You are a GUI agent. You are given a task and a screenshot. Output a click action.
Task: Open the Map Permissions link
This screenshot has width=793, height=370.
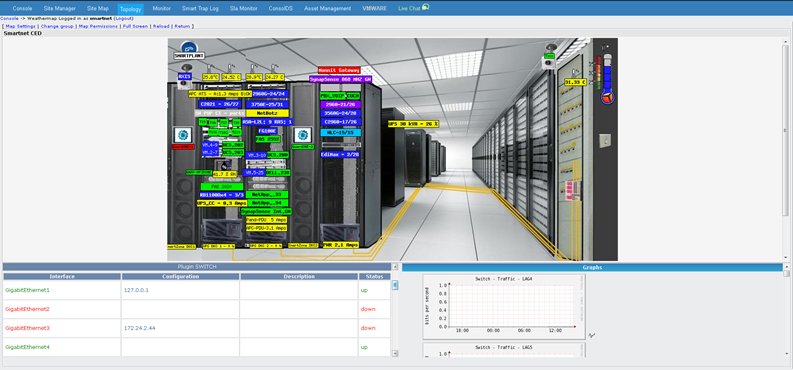98,26
